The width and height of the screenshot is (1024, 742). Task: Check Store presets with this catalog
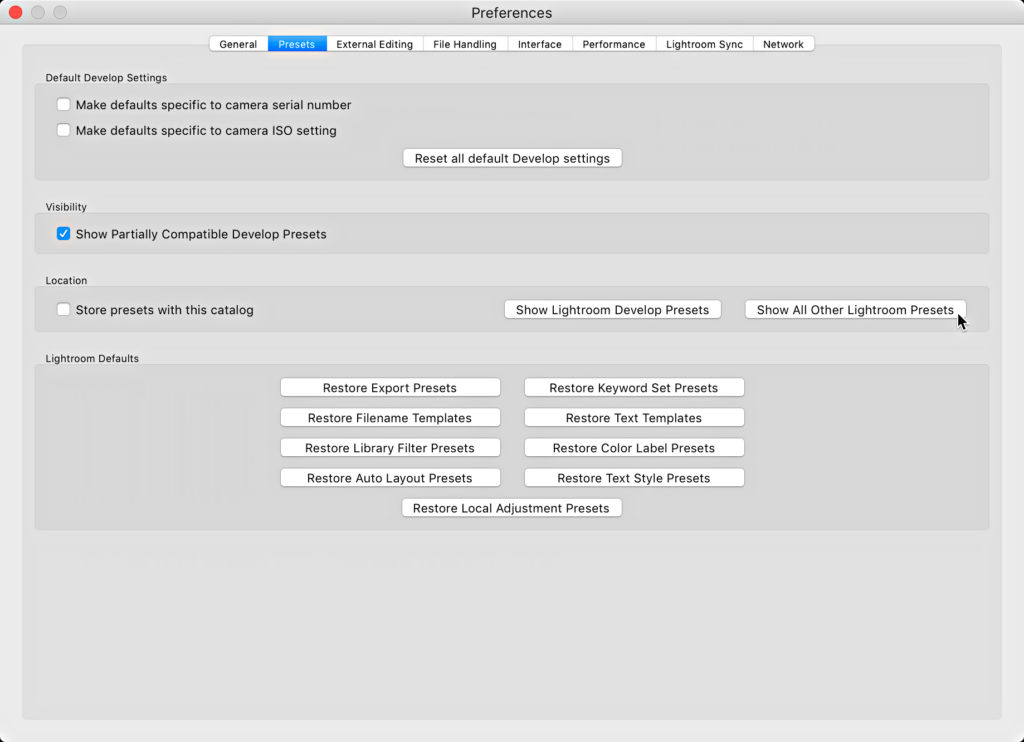(63, 310)
